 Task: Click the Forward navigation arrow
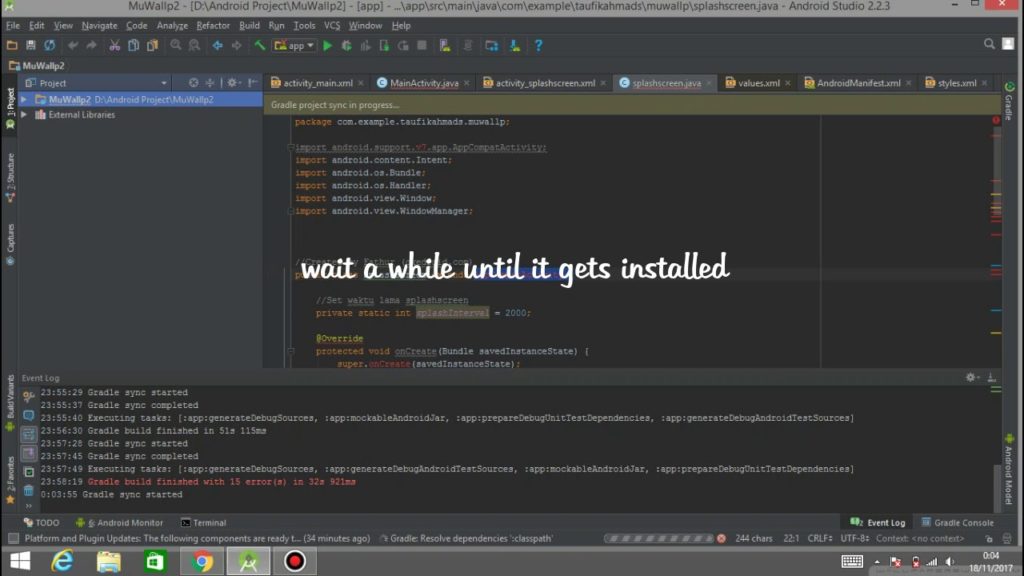(236, 45)
